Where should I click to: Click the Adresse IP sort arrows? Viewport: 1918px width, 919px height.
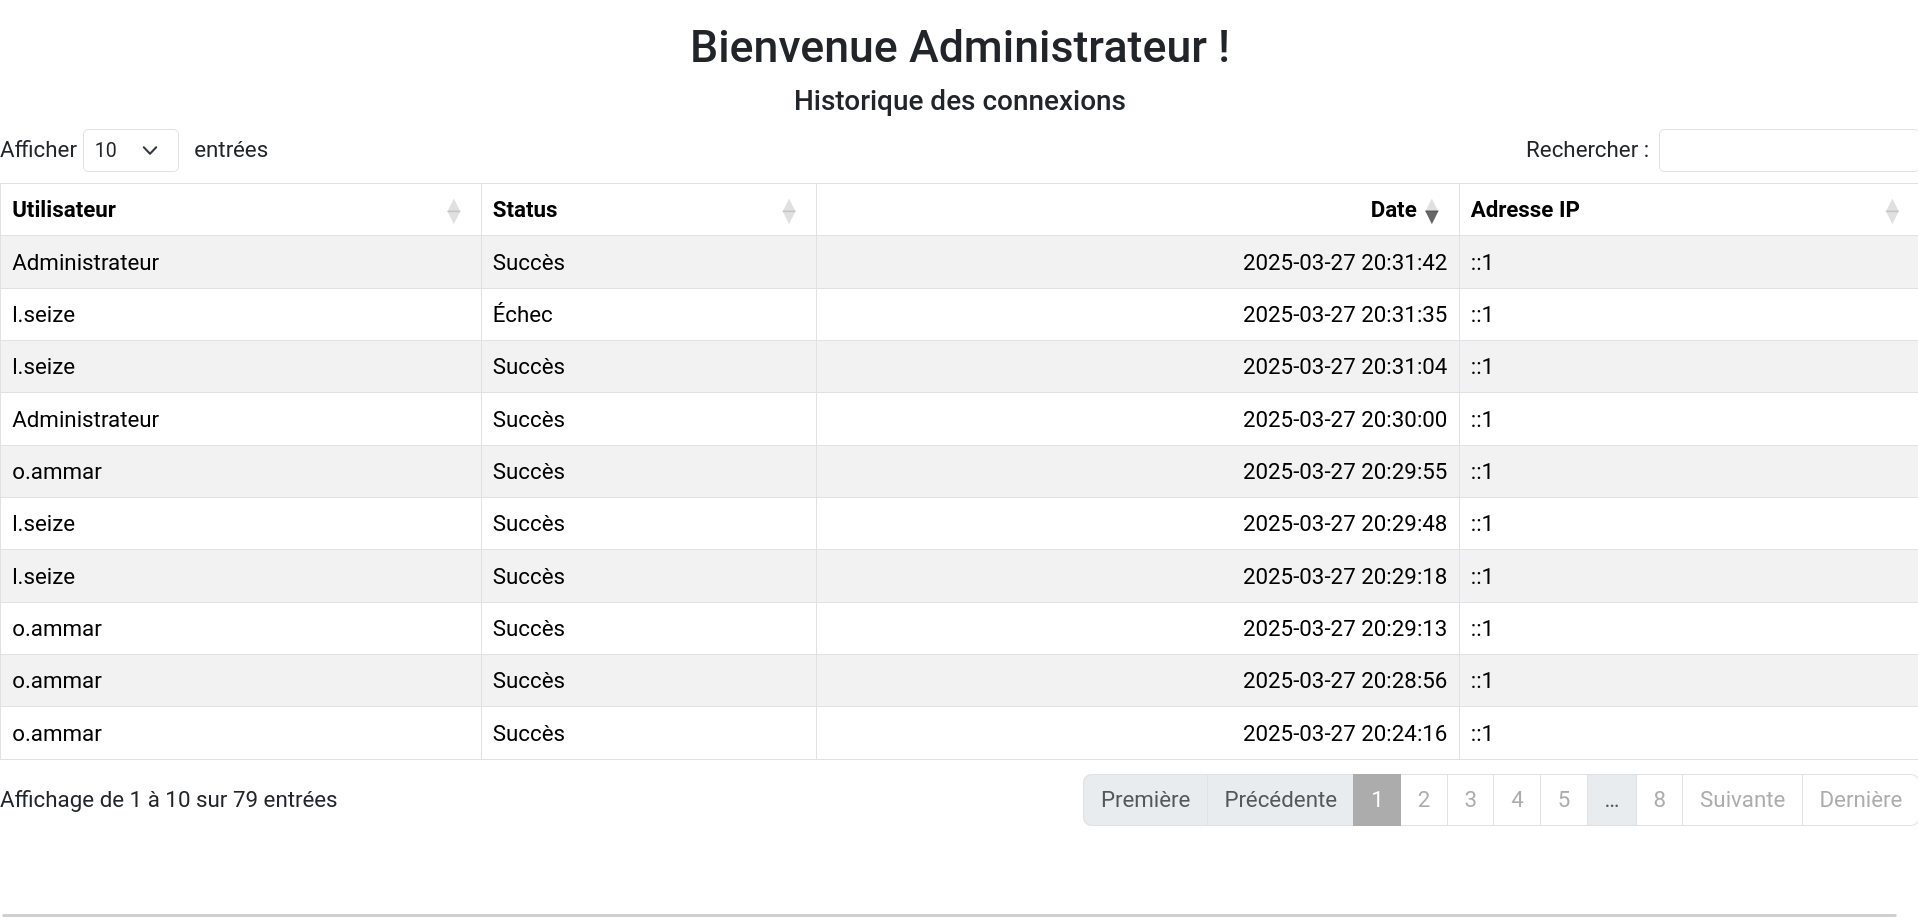[1891, 211]
